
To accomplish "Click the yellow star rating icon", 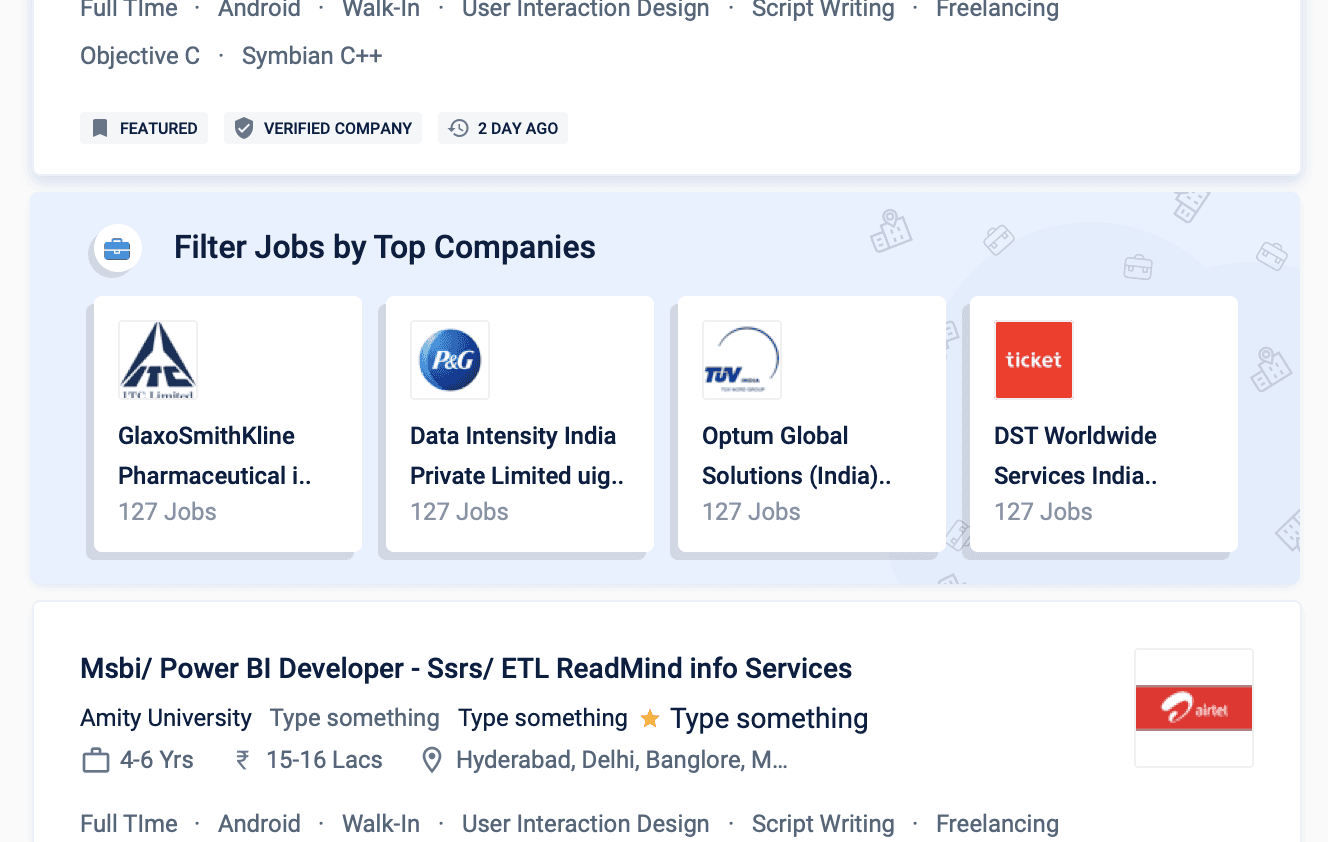I will pos(650,718).
